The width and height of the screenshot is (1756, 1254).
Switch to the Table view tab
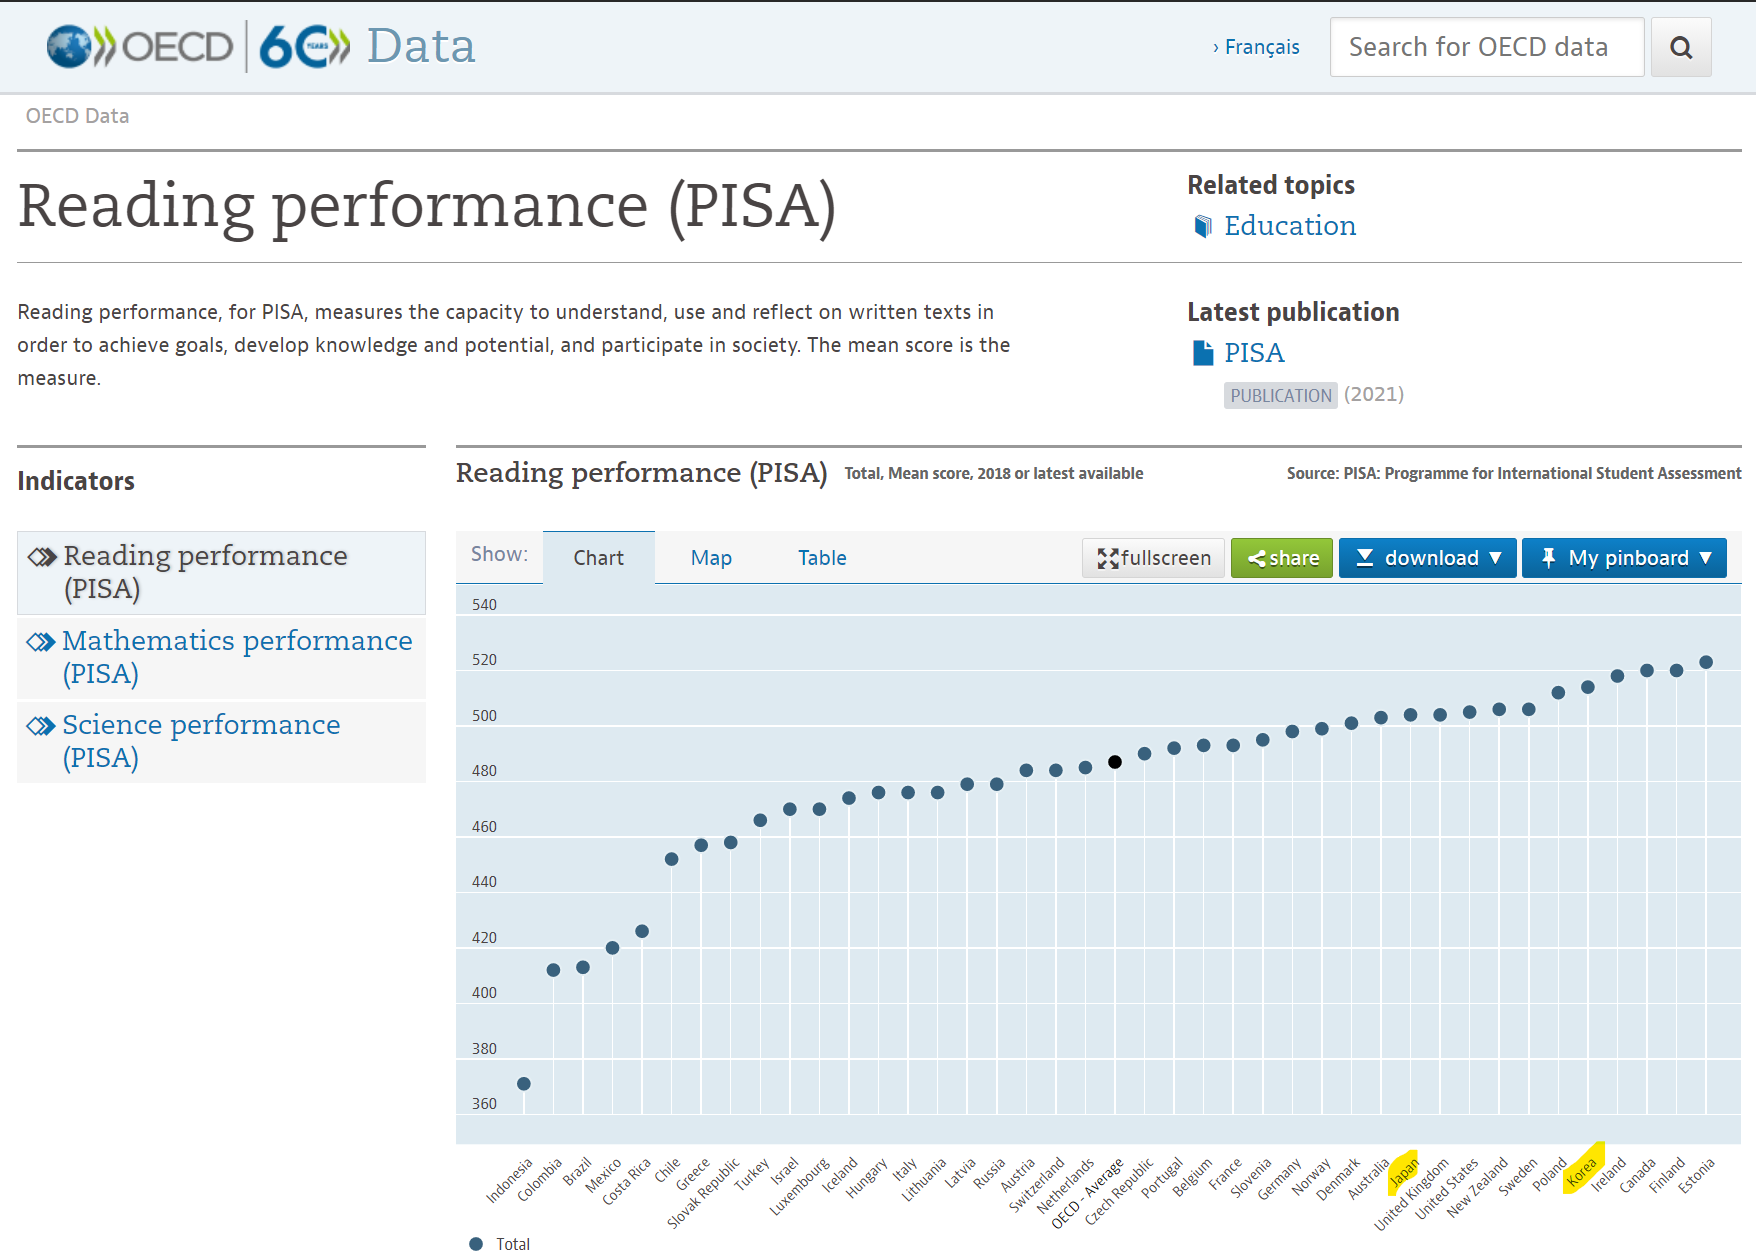point(822,558)
